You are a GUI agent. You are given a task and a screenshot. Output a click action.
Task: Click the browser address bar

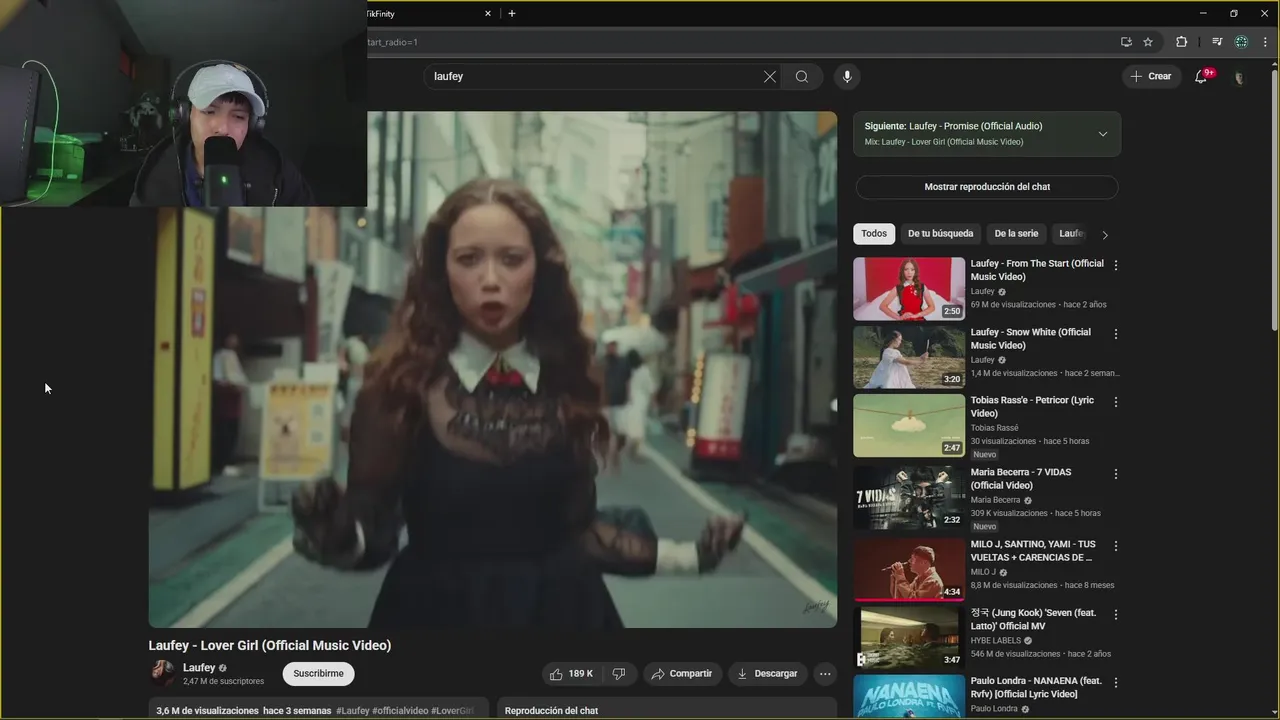(740, 42)
